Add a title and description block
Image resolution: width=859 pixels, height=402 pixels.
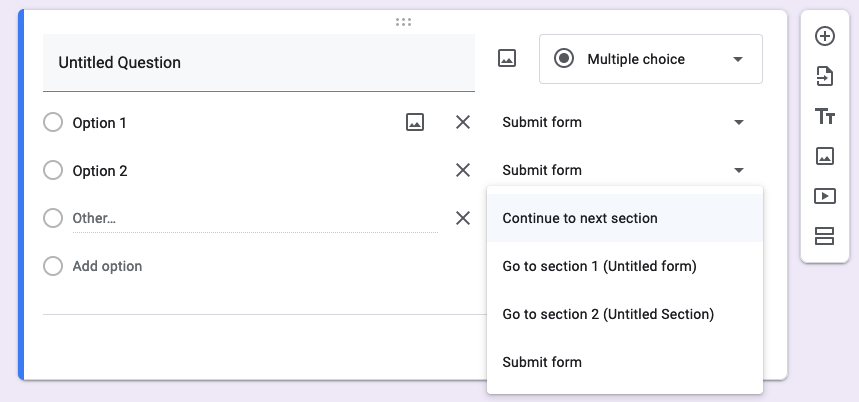point(825,116)
